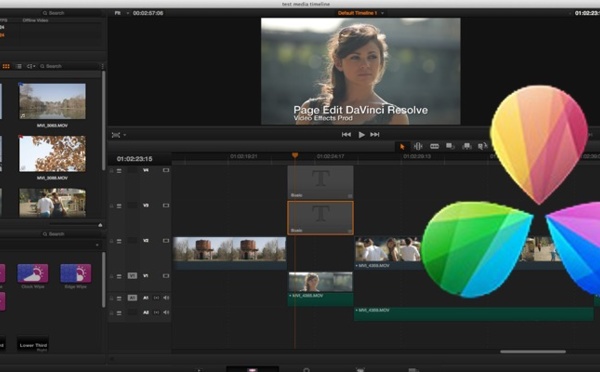
Task: Activate the blade razor tool
Action: [x=434, y=146]
